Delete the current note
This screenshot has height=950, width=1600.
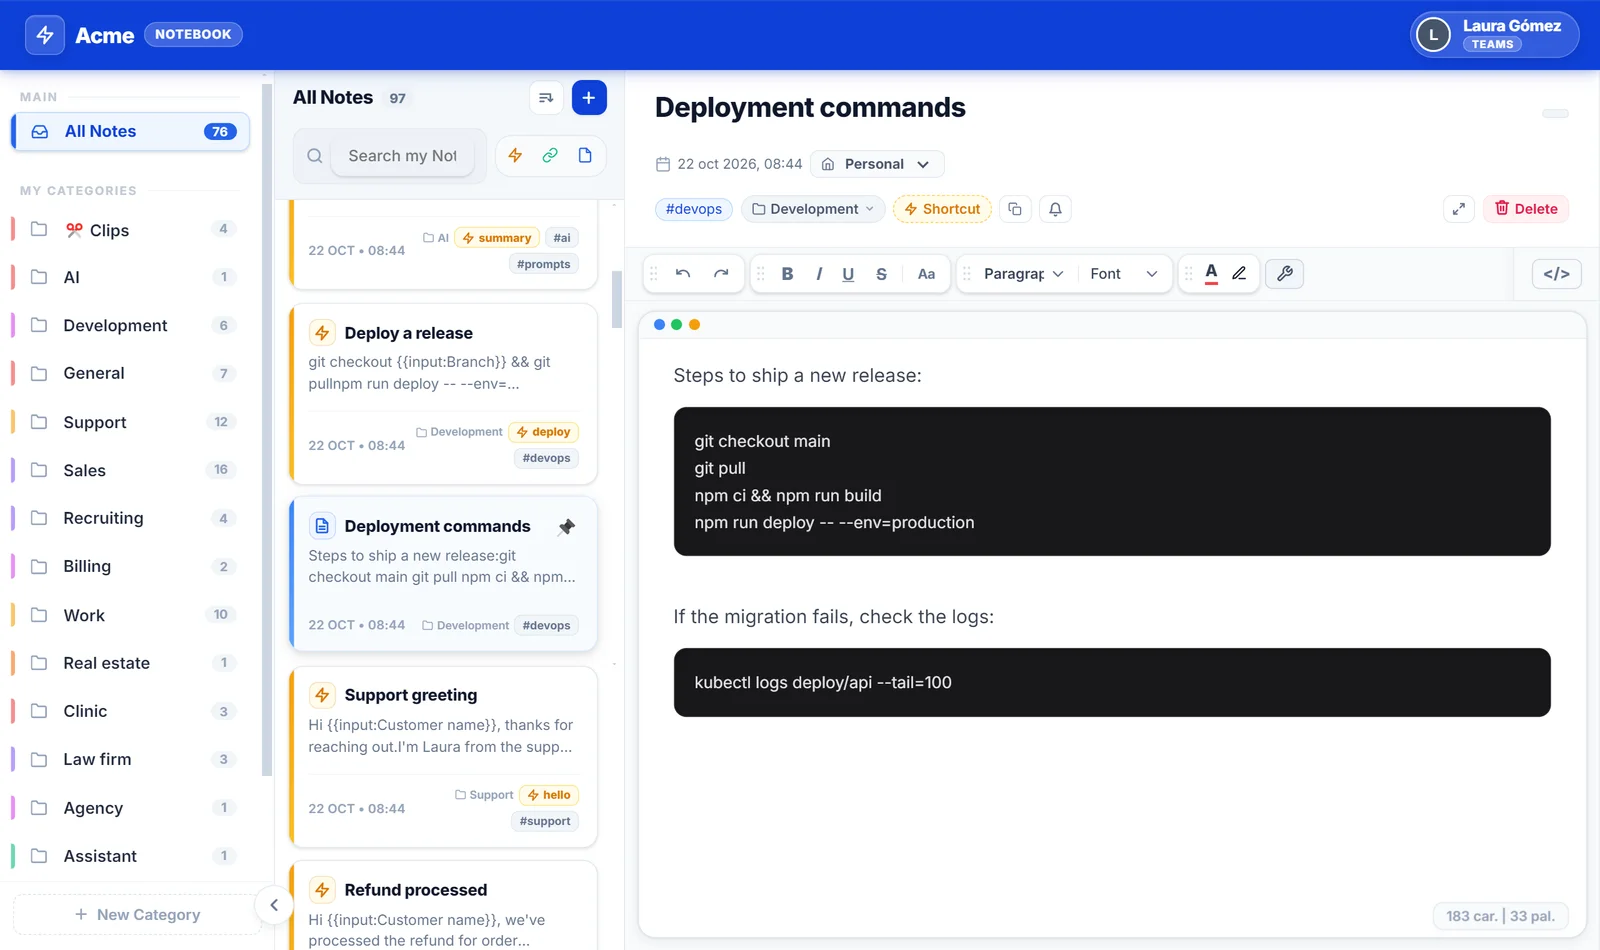point(1526,209)
